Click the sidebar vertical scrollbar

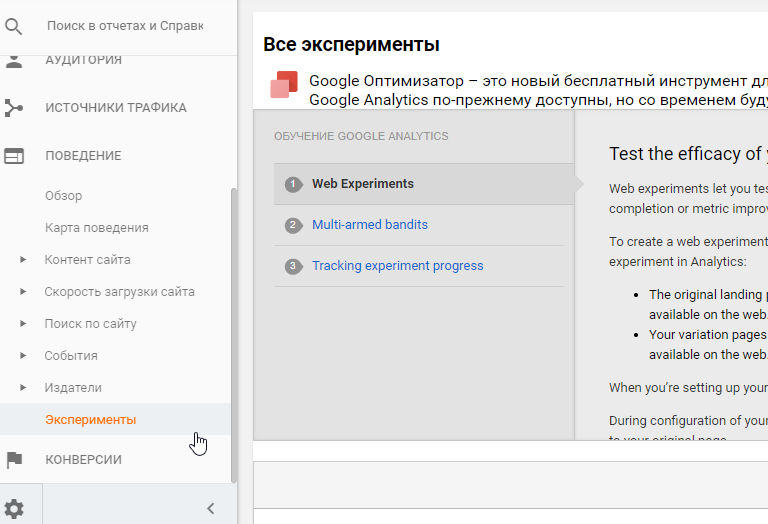[x=234, y=335]
